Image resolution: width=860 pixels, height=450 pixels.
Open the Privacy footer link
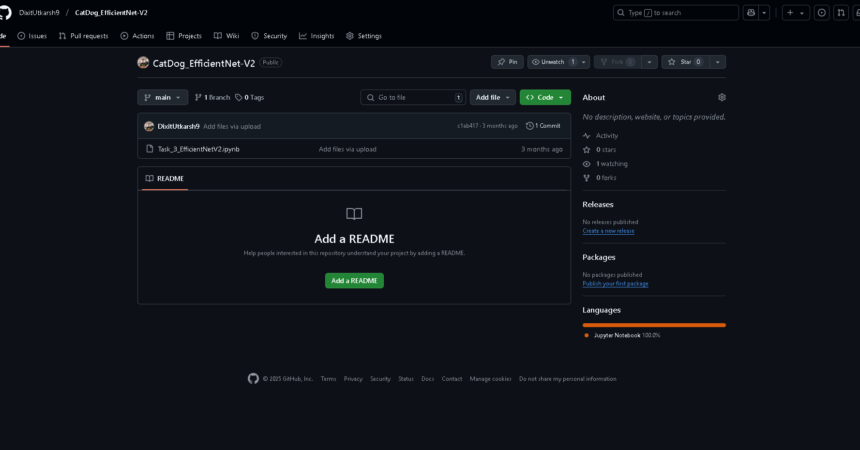tap(353, 379)
